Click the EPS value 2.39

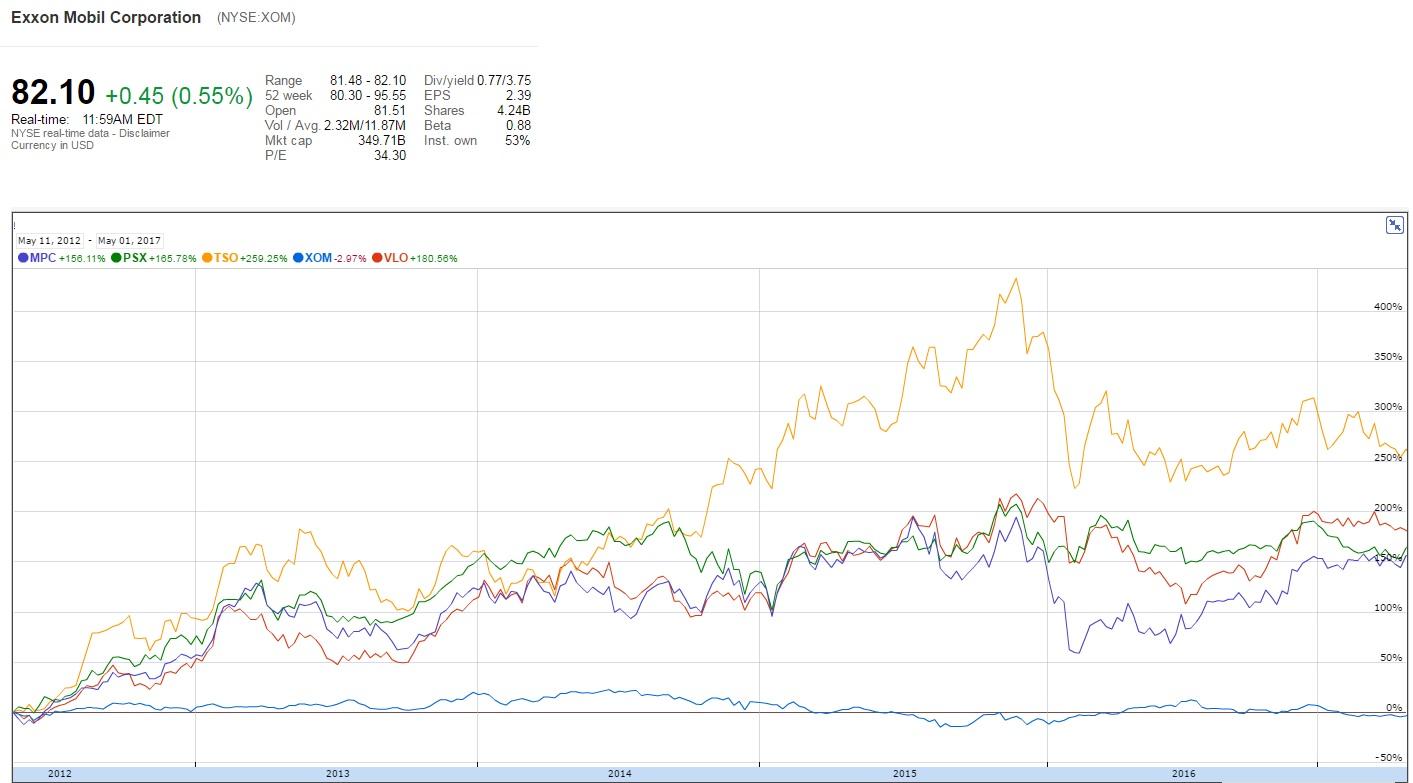(x=518, y=95)
